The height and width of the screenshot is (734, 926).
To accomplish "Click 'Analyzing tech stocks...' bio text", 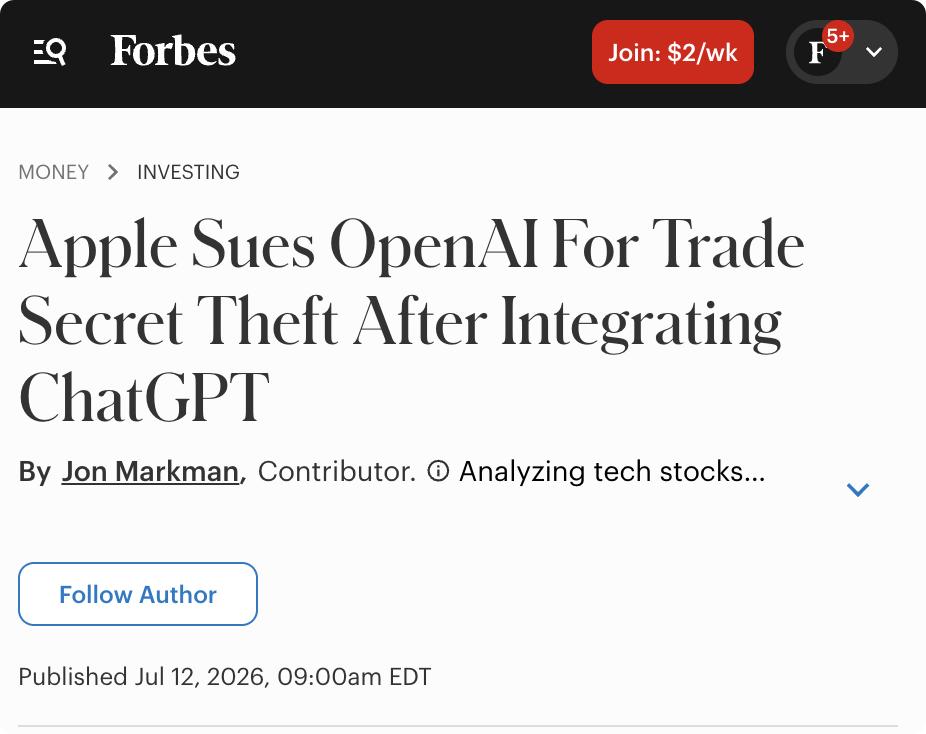I will [x=612, y=471].
